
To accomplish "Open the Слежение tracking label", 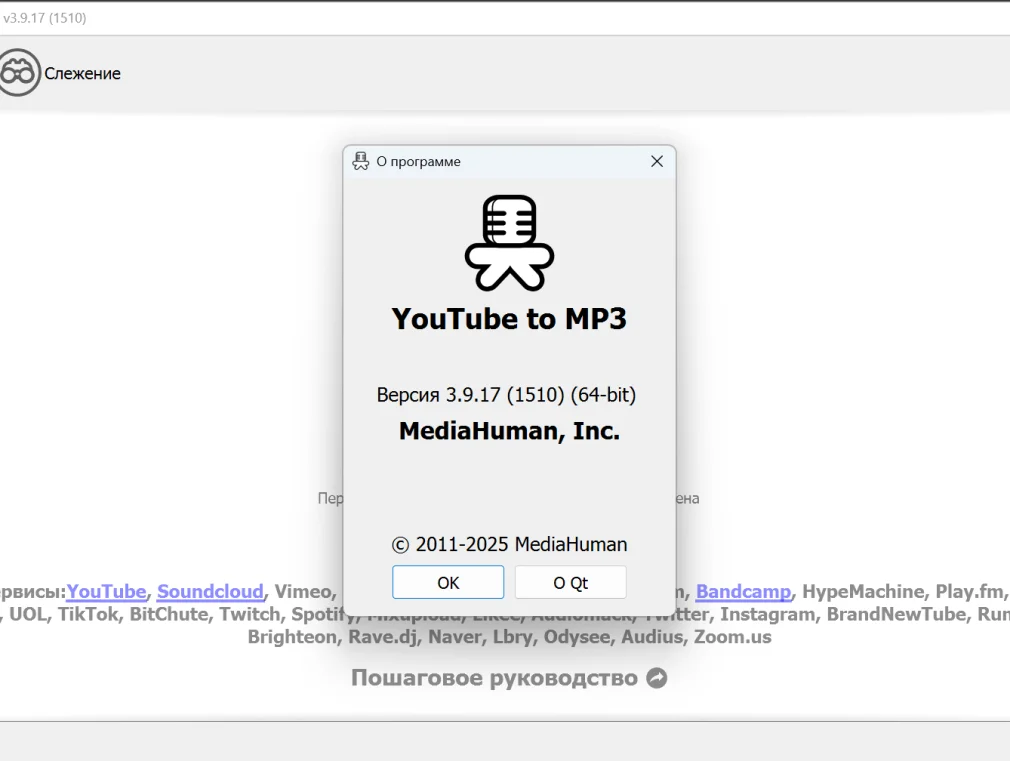I will (82, 73).
